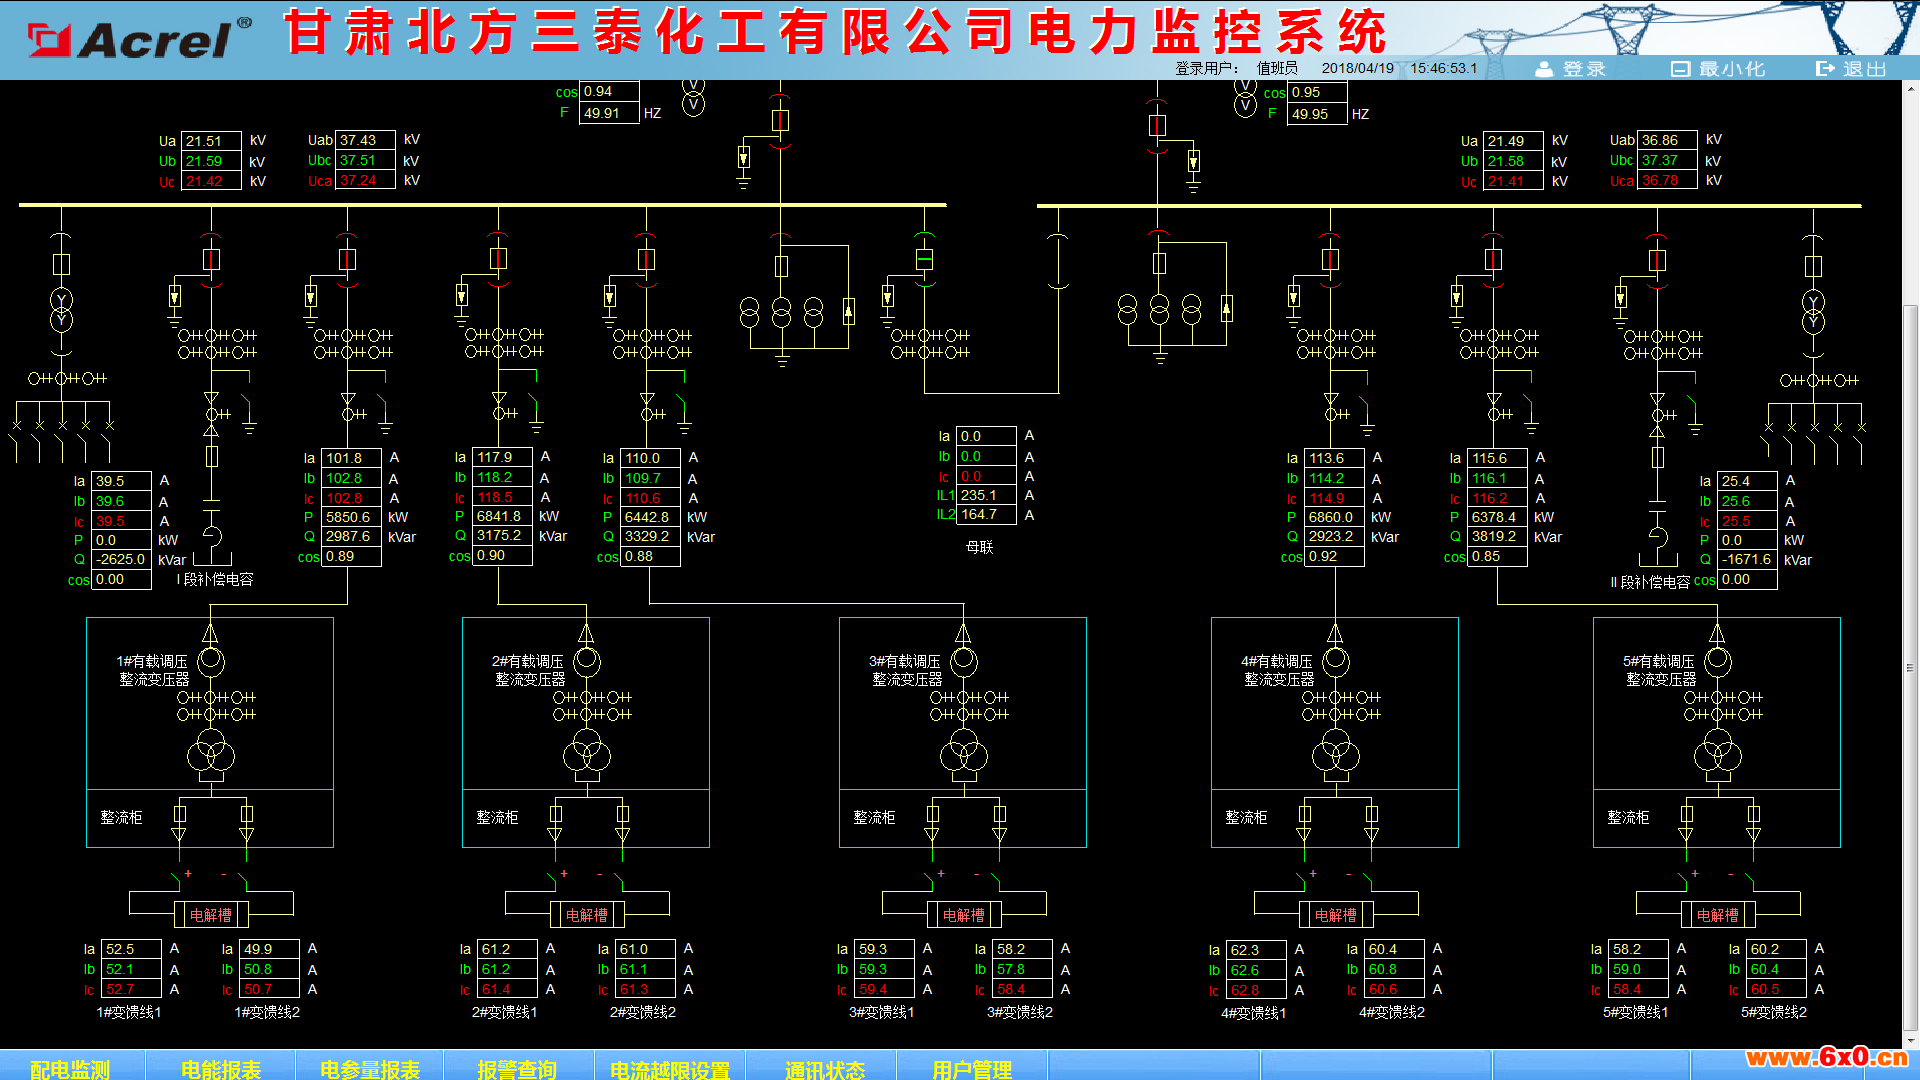
Task: Click reactive power value -2625.0
Action: [122, 559]
